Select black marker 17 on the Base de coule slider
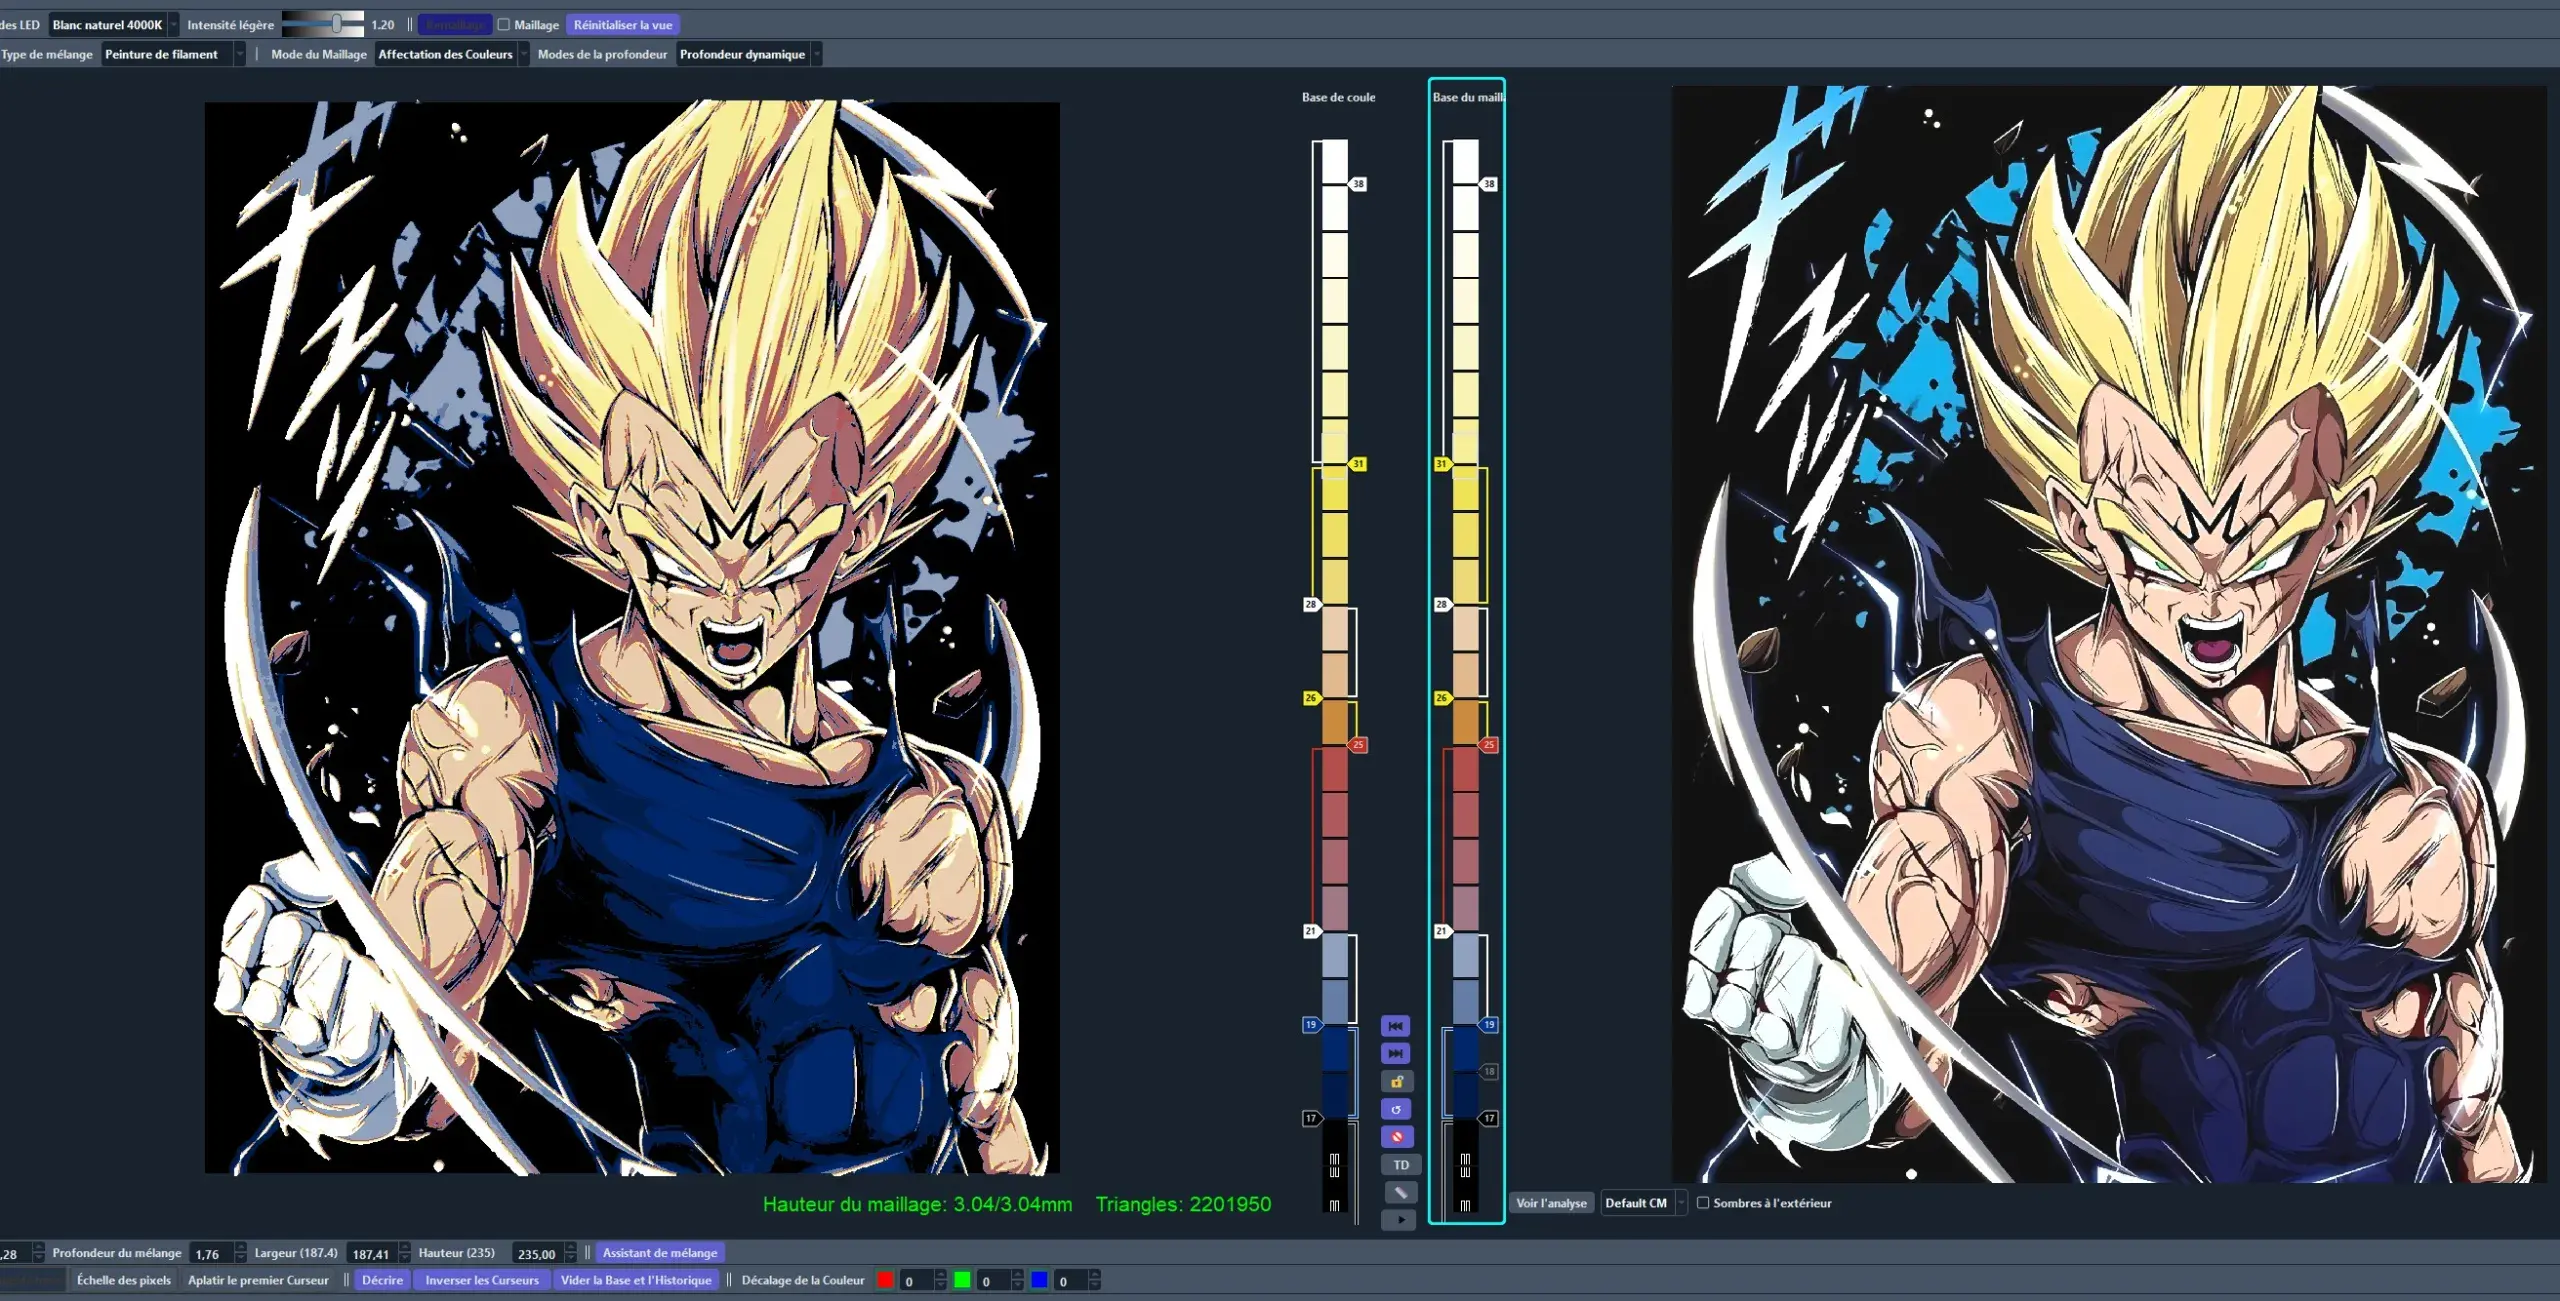Screen dimensions: 2560x1301 (1311, 1118)
